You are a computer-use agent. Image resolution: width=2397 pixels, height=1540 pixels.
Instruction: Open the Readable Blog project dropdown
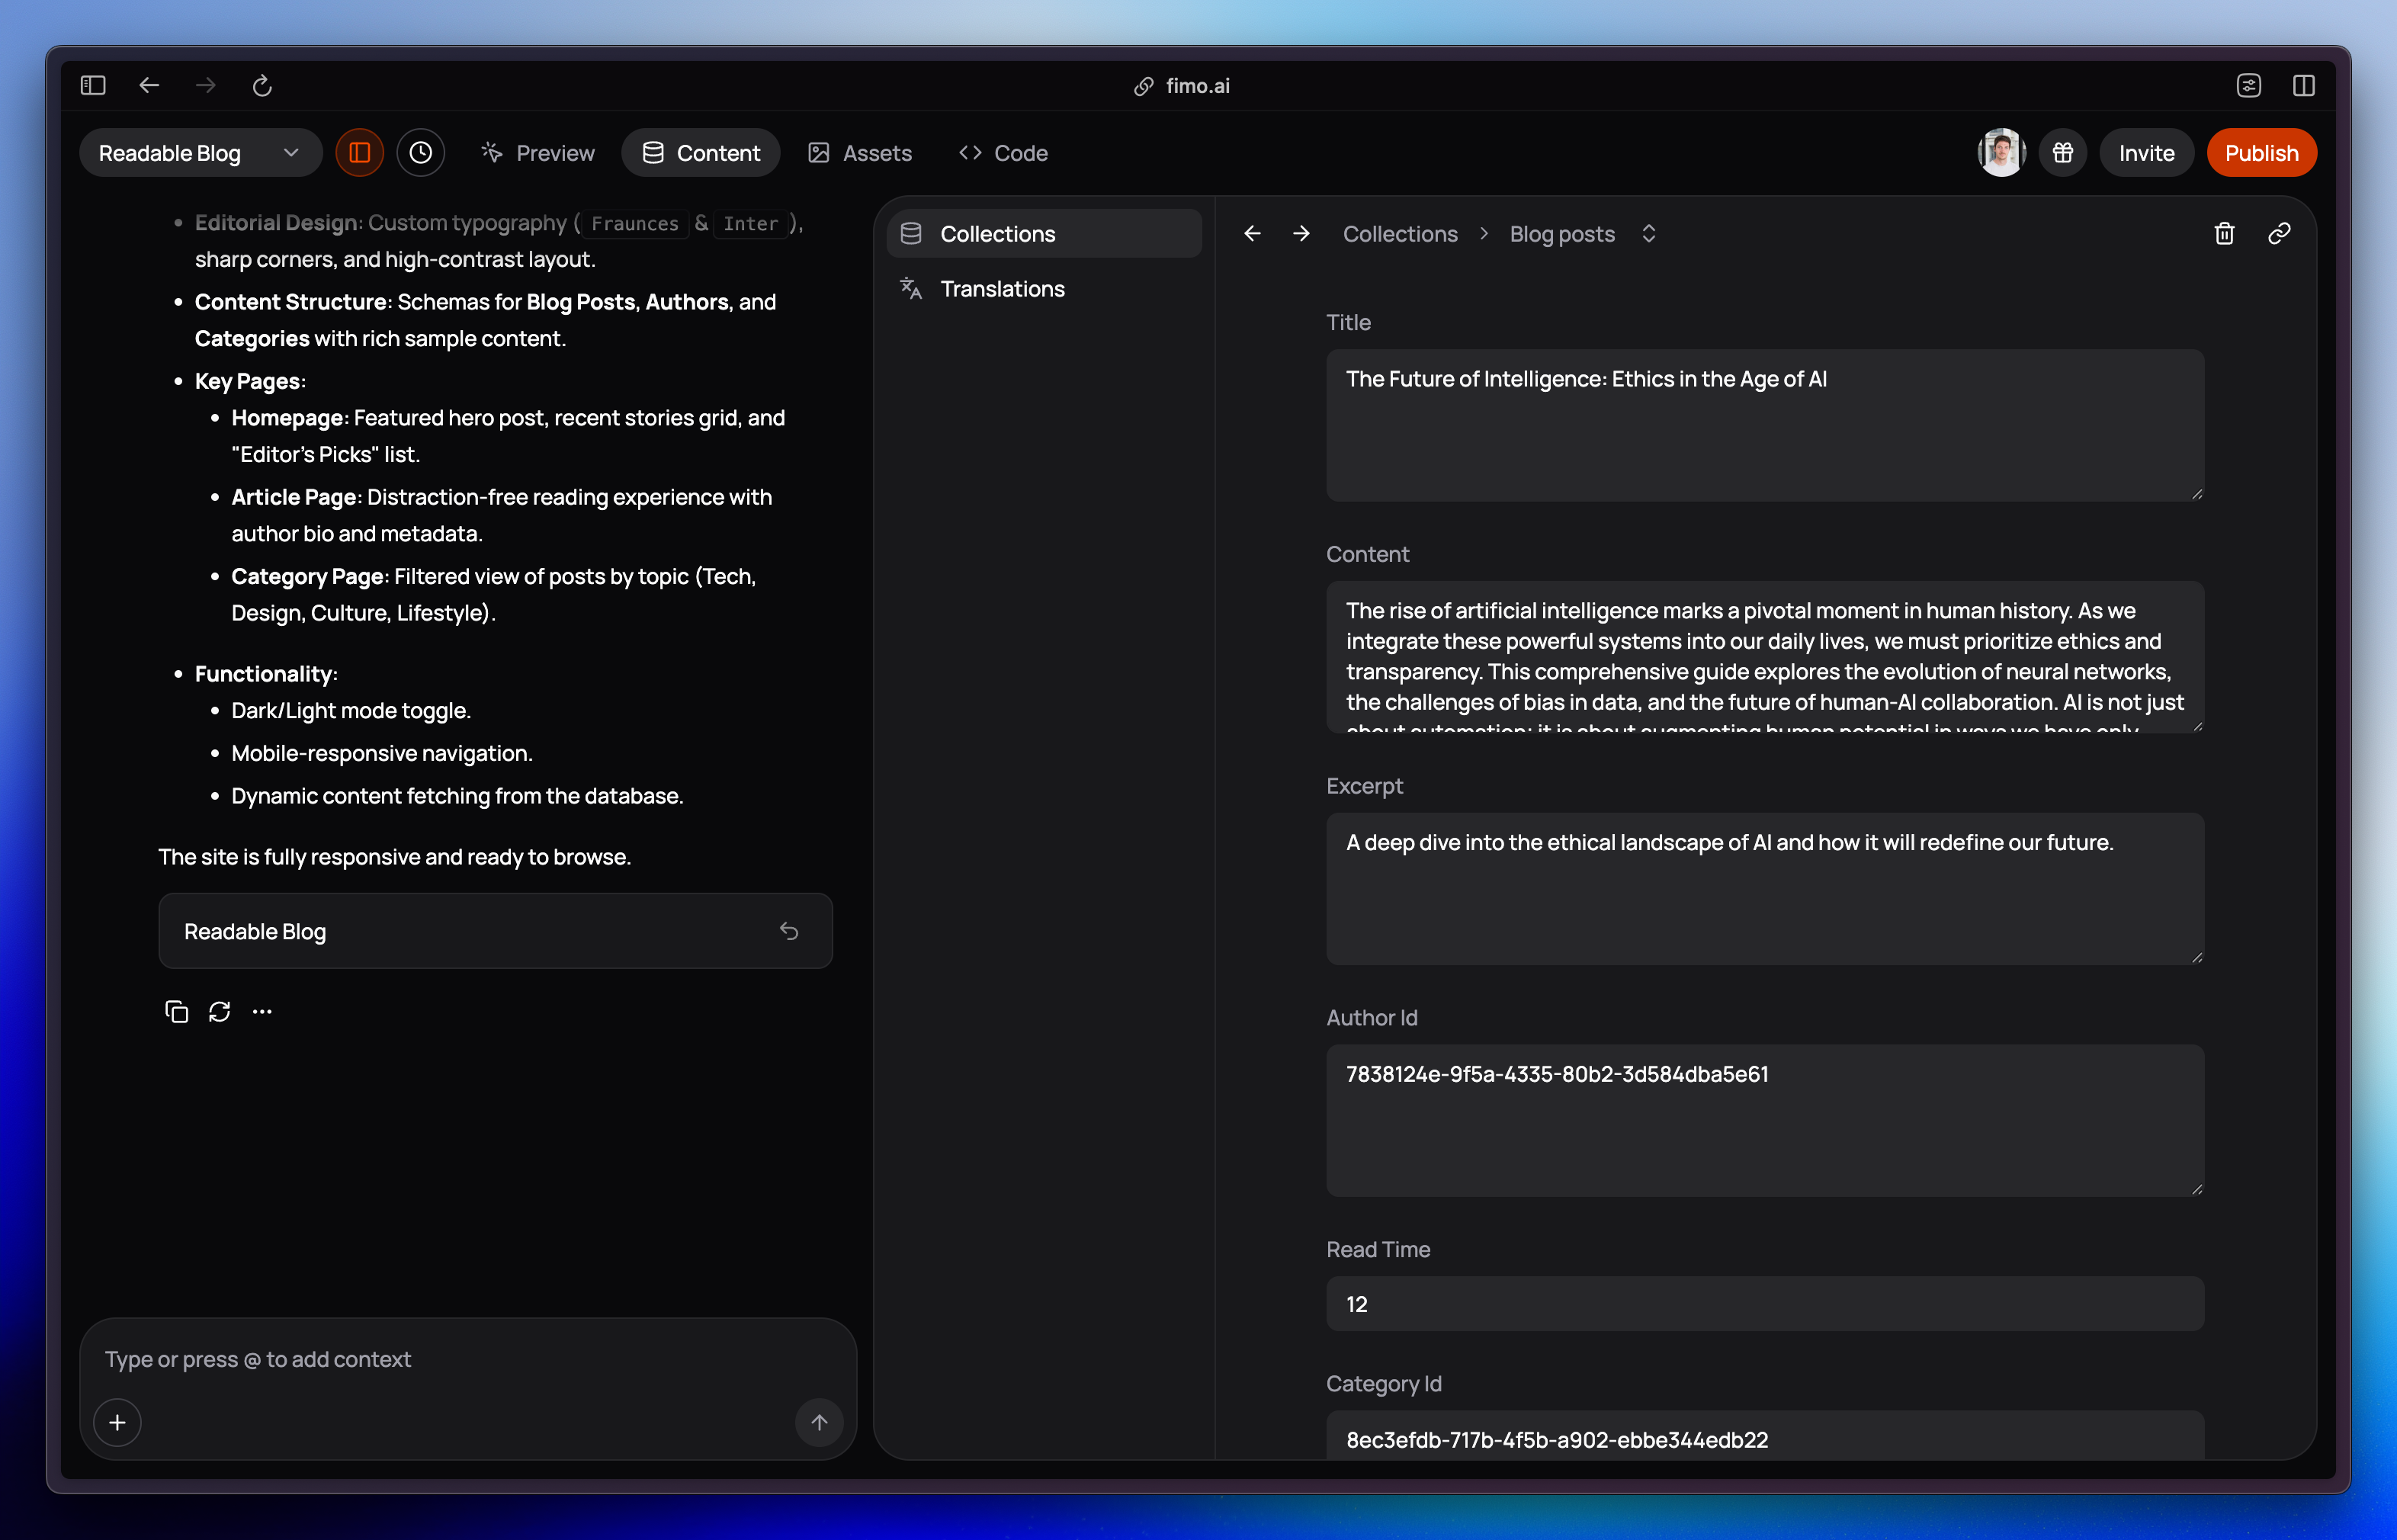pos(200,153)
